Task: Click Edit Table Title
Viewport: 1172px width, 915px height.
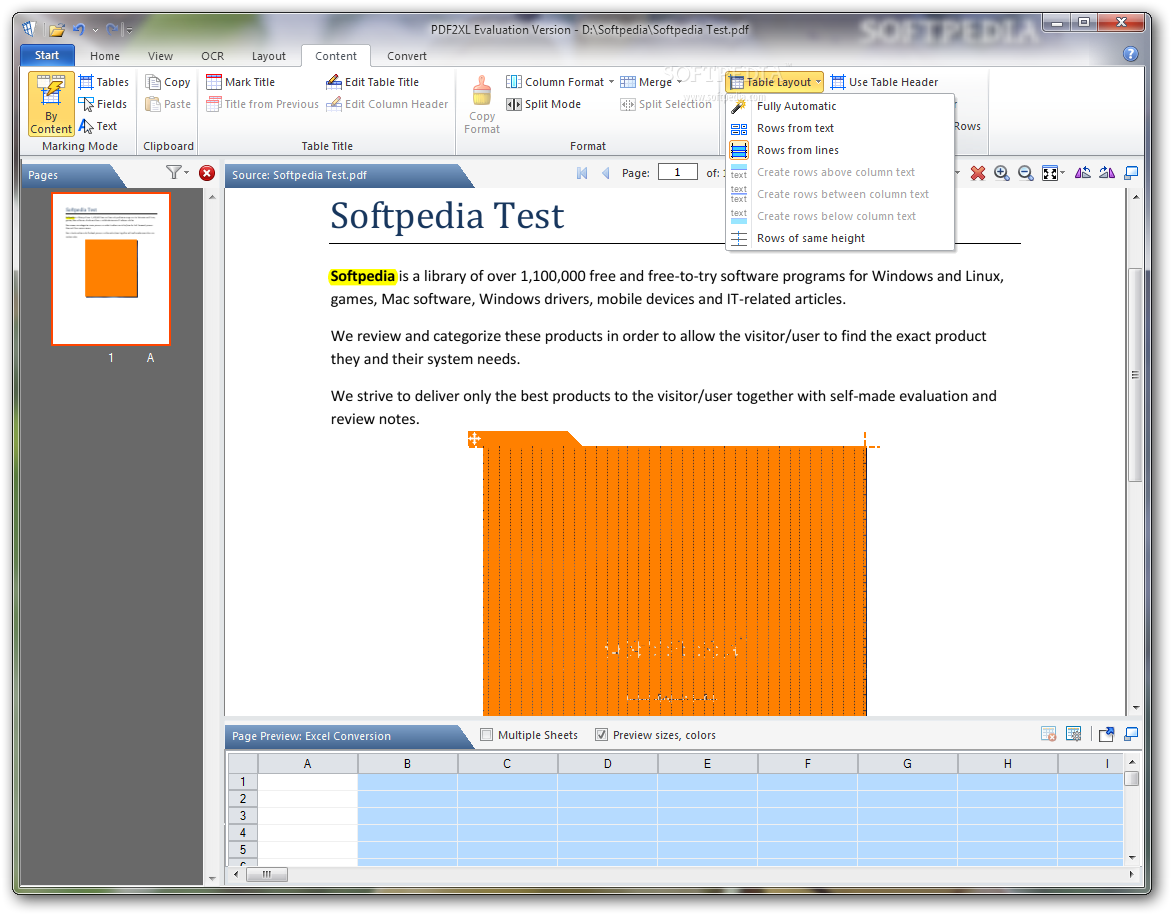Action: point(372,82)
